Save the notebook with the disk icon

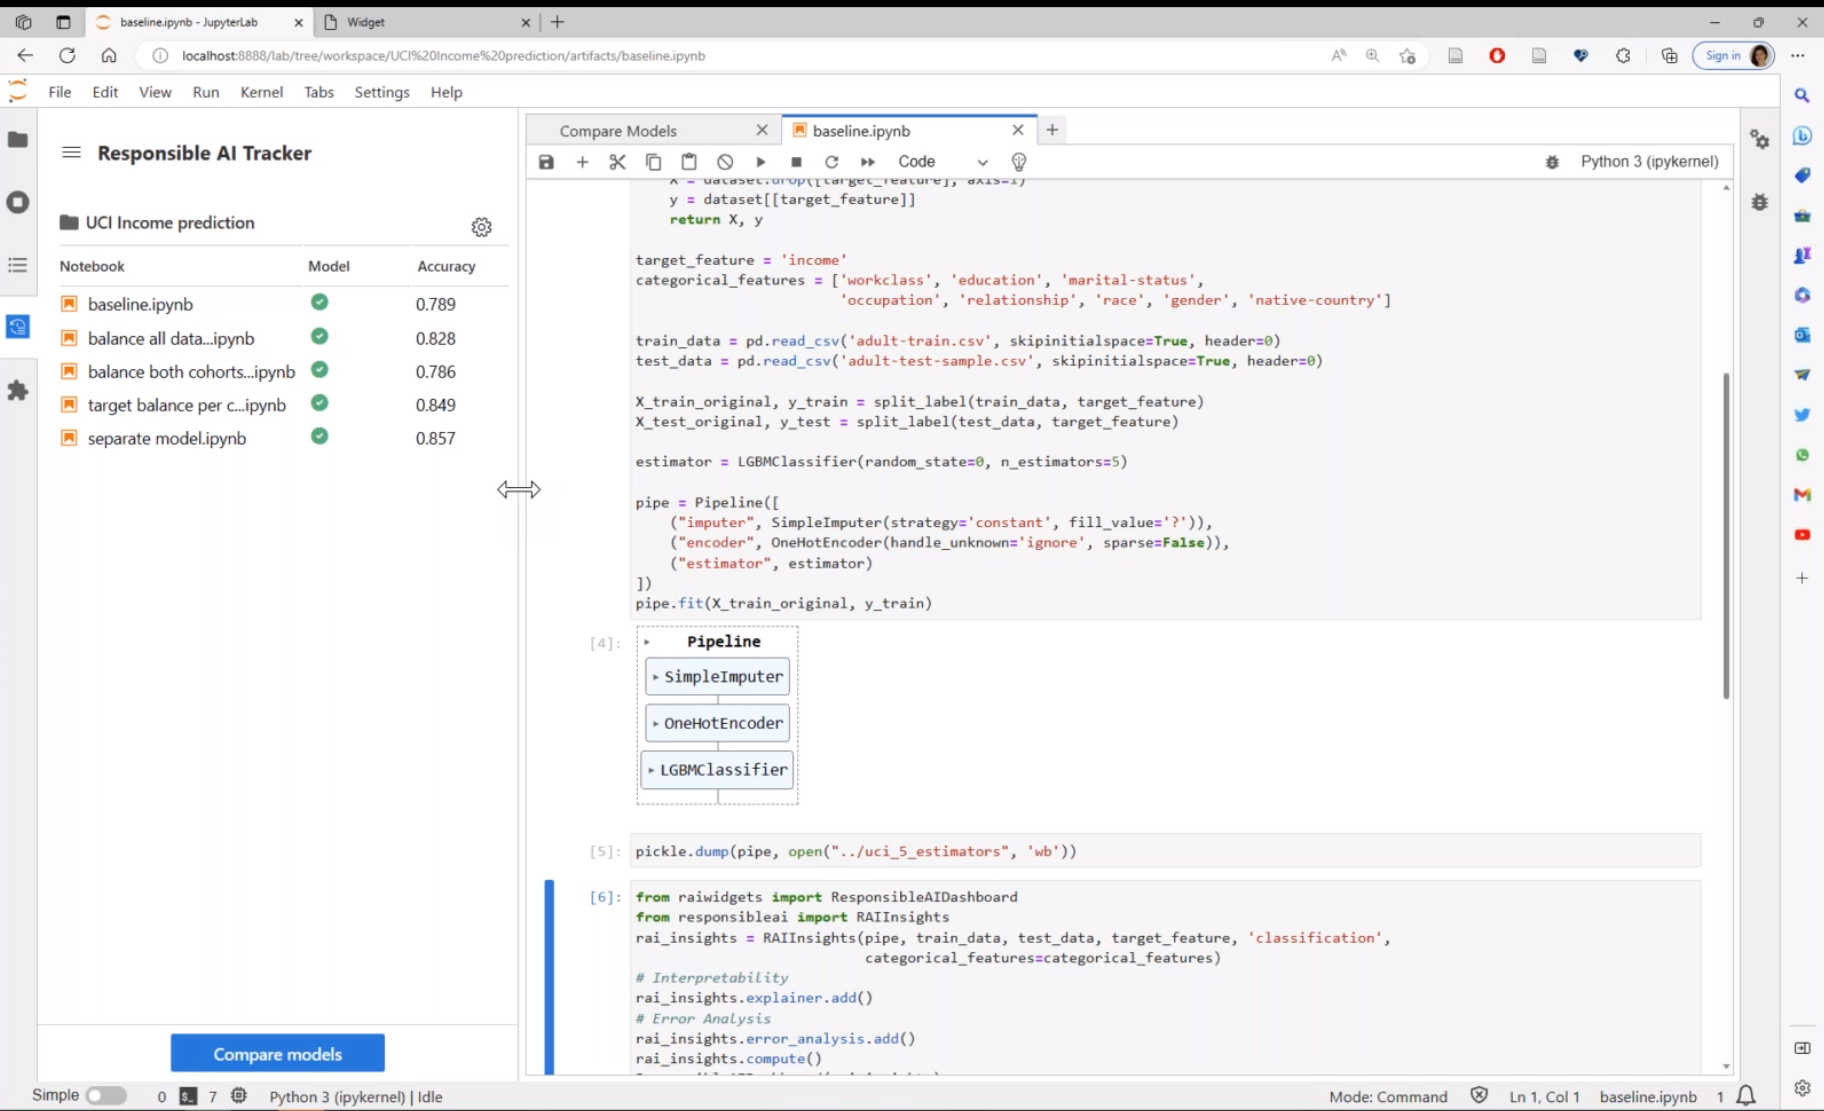(x=546, y=162)
